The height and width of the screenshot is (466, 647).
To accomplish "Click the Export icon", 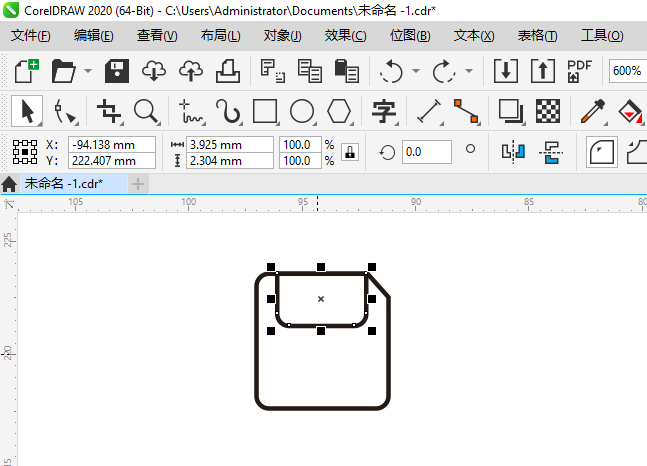I will pos(543,71).
